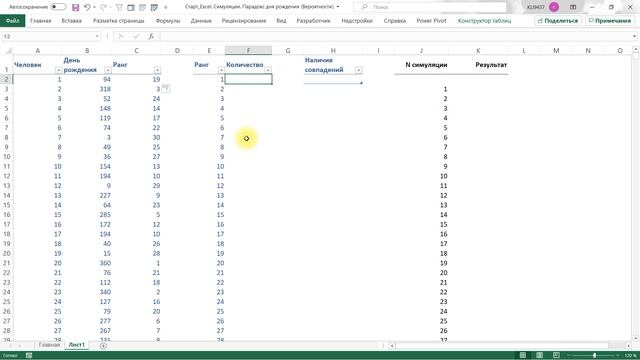Screen dimensions: 640x360
Task: Click the horizontal scrollbar left arrow
Action: pyautogui.click(x=392, y=346)
